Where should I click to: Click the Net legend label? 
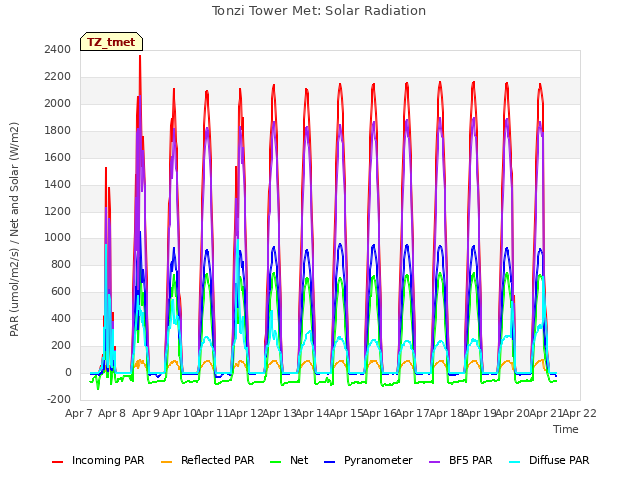click(299, 460)
